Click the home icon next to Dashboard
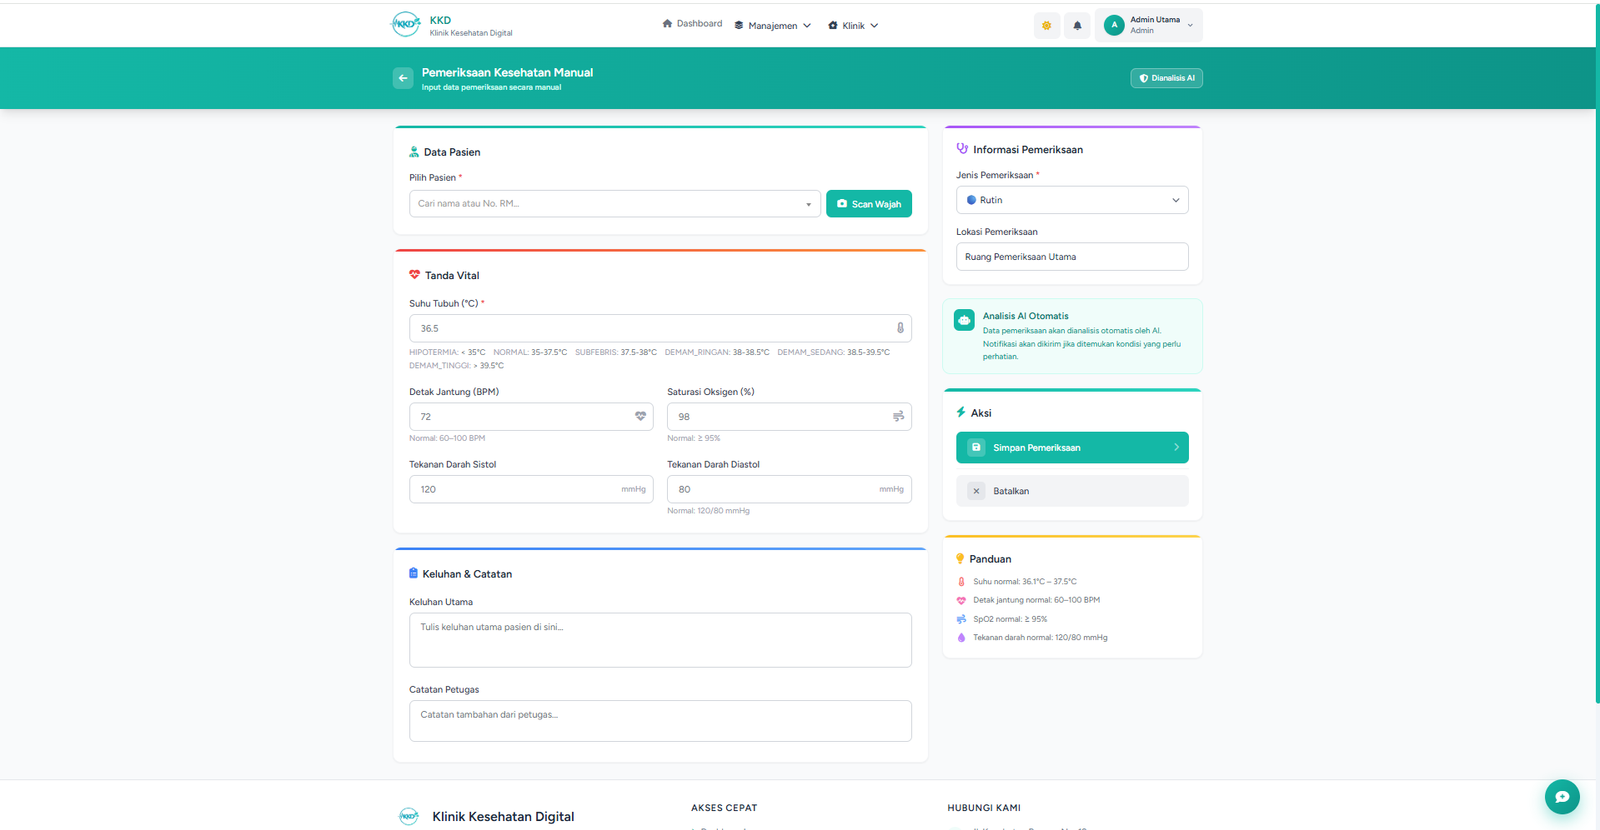 click(x=667, y=23)
